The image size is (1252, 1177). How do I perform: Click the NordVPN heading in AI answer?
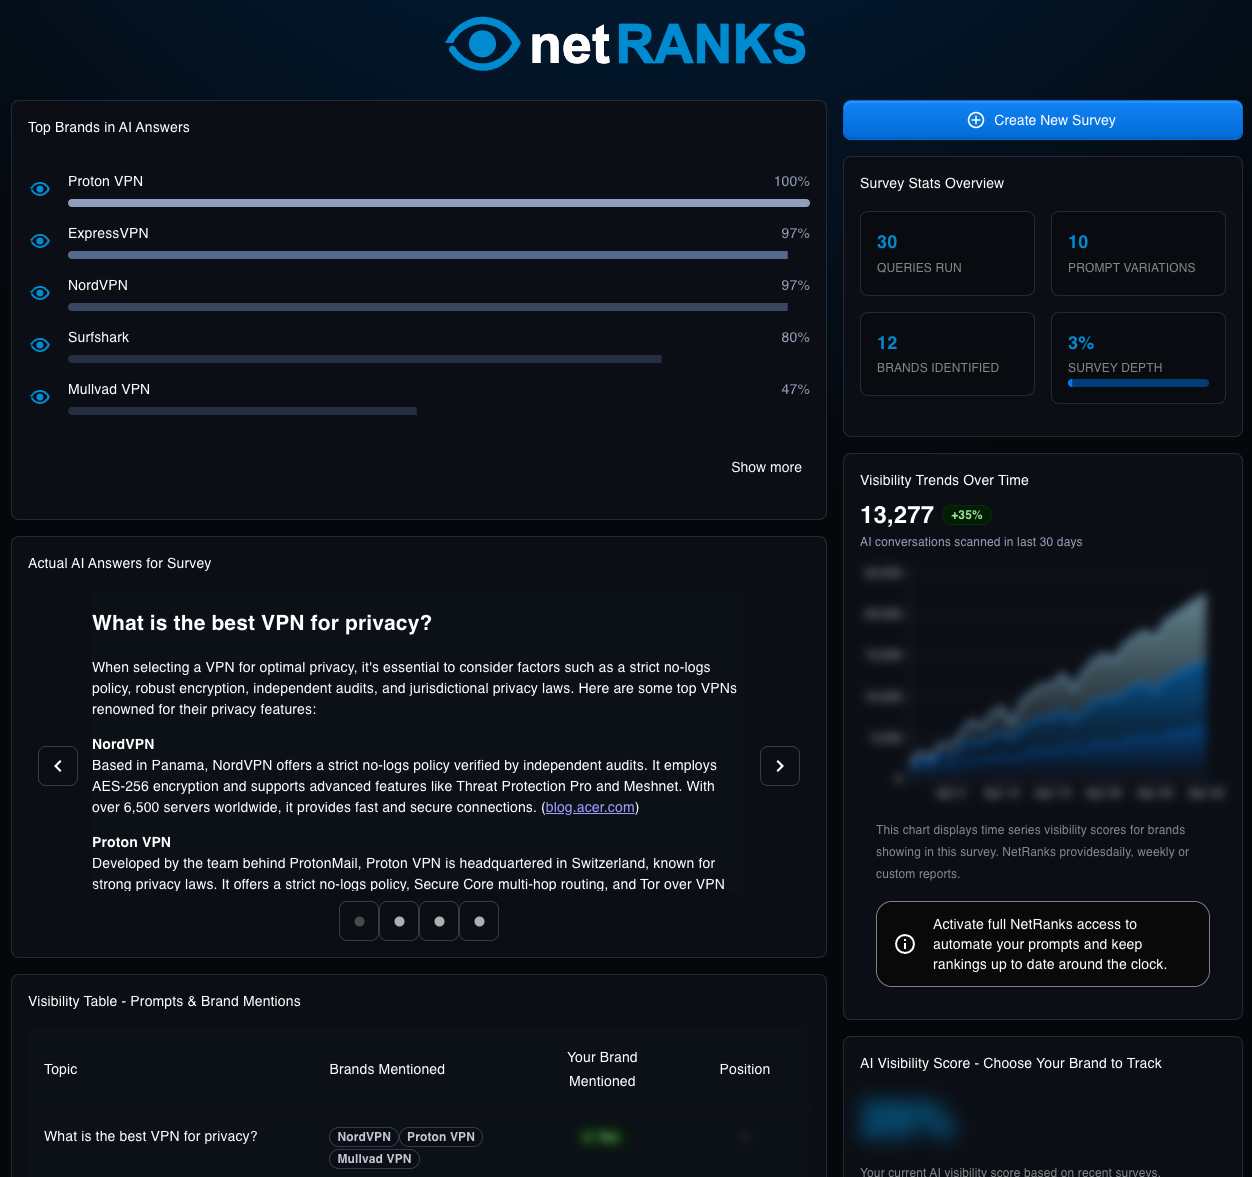pos(123,744)
